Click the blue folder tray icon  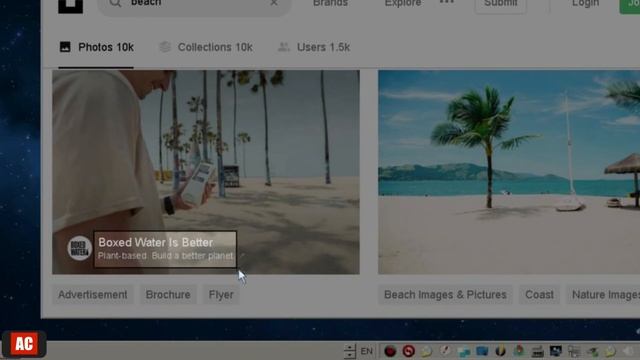[482, 351]
